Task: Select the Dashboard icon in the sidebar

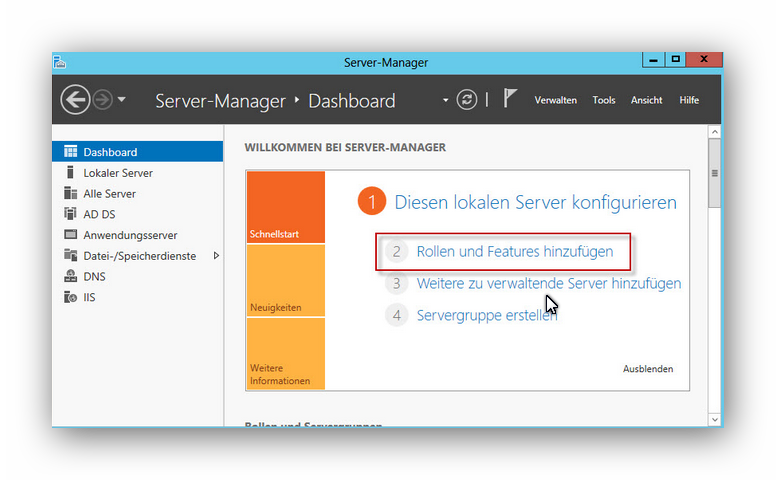Action: (70, 152)
